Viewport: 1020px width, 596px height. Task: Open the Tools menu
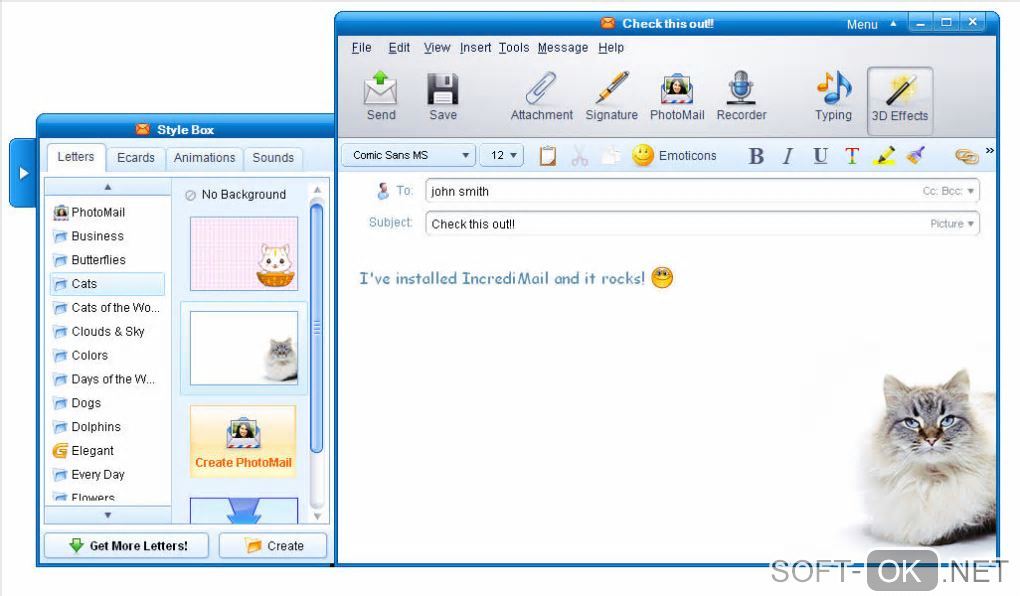(514, 47)
